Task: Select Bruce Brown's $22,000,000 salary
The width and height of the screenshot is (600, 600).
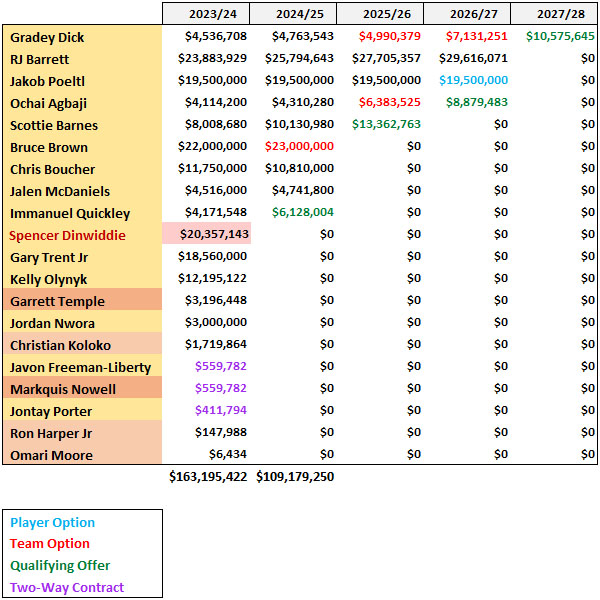Action: point(212,146)
